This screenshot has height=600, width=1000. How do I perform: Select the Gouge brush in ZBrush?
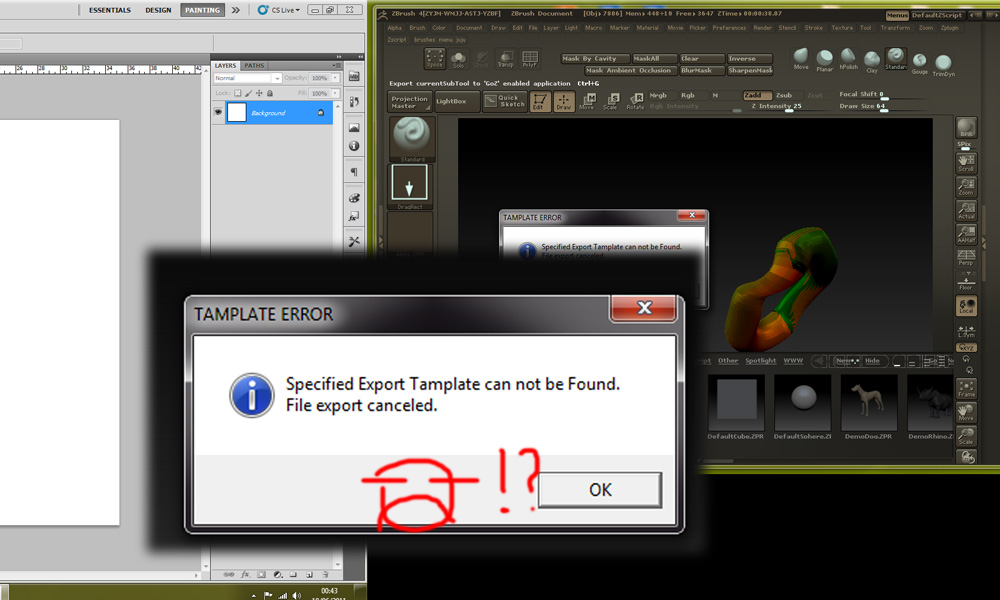[x=920, y=63]
